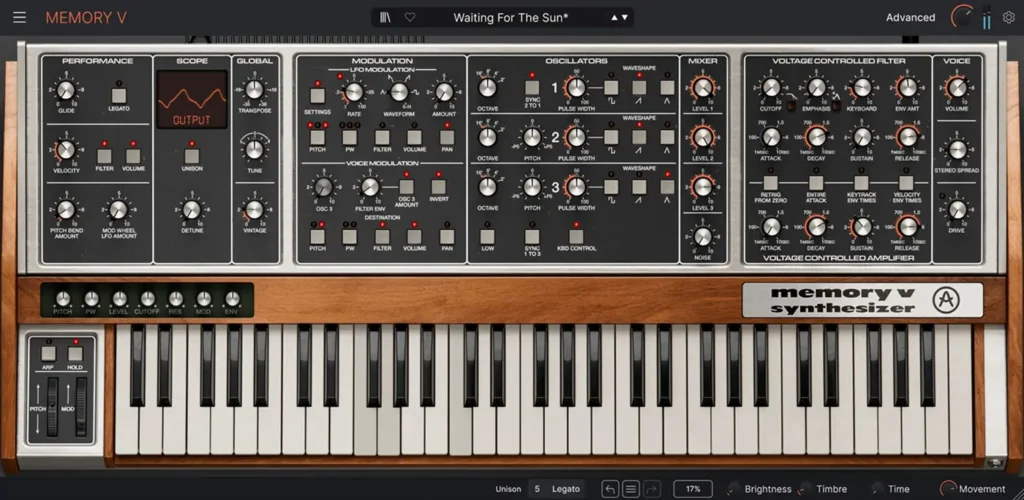The image size is (1024, 500).
Task: Select oscillator 1 sawtooth waveshape
Action: click(639, 87)
